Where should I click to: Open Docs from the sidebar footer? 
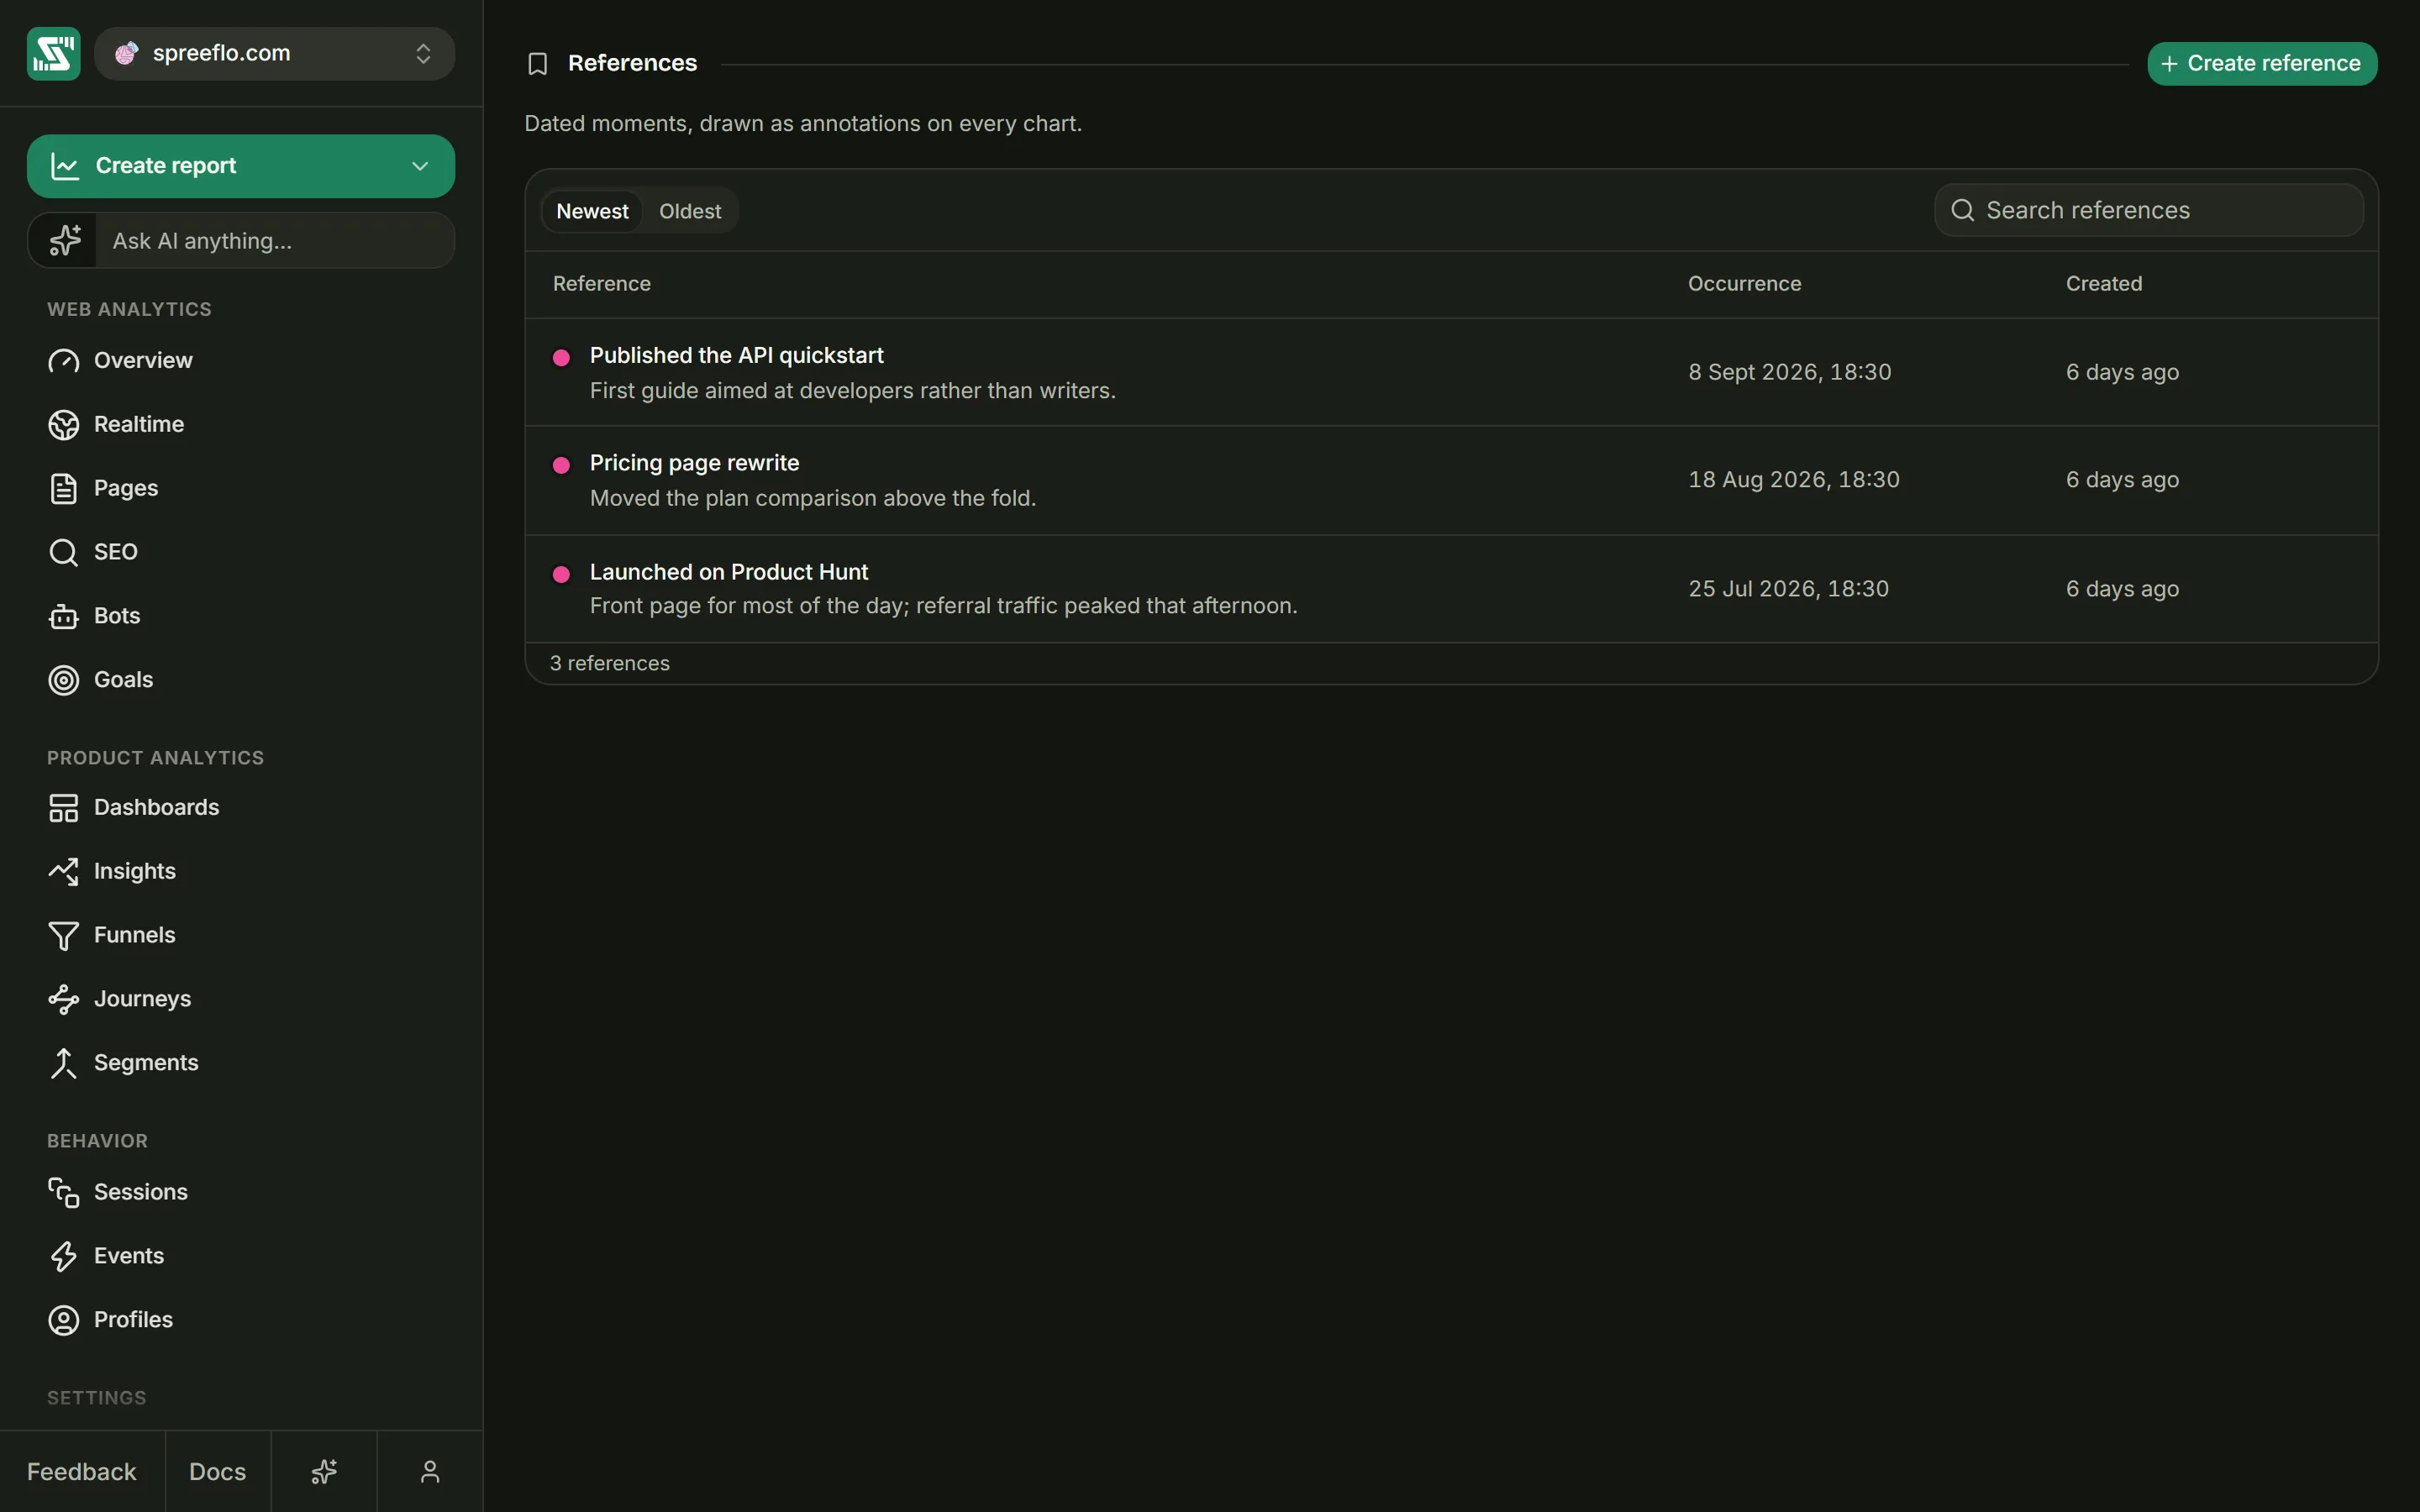pos(218,1472)
